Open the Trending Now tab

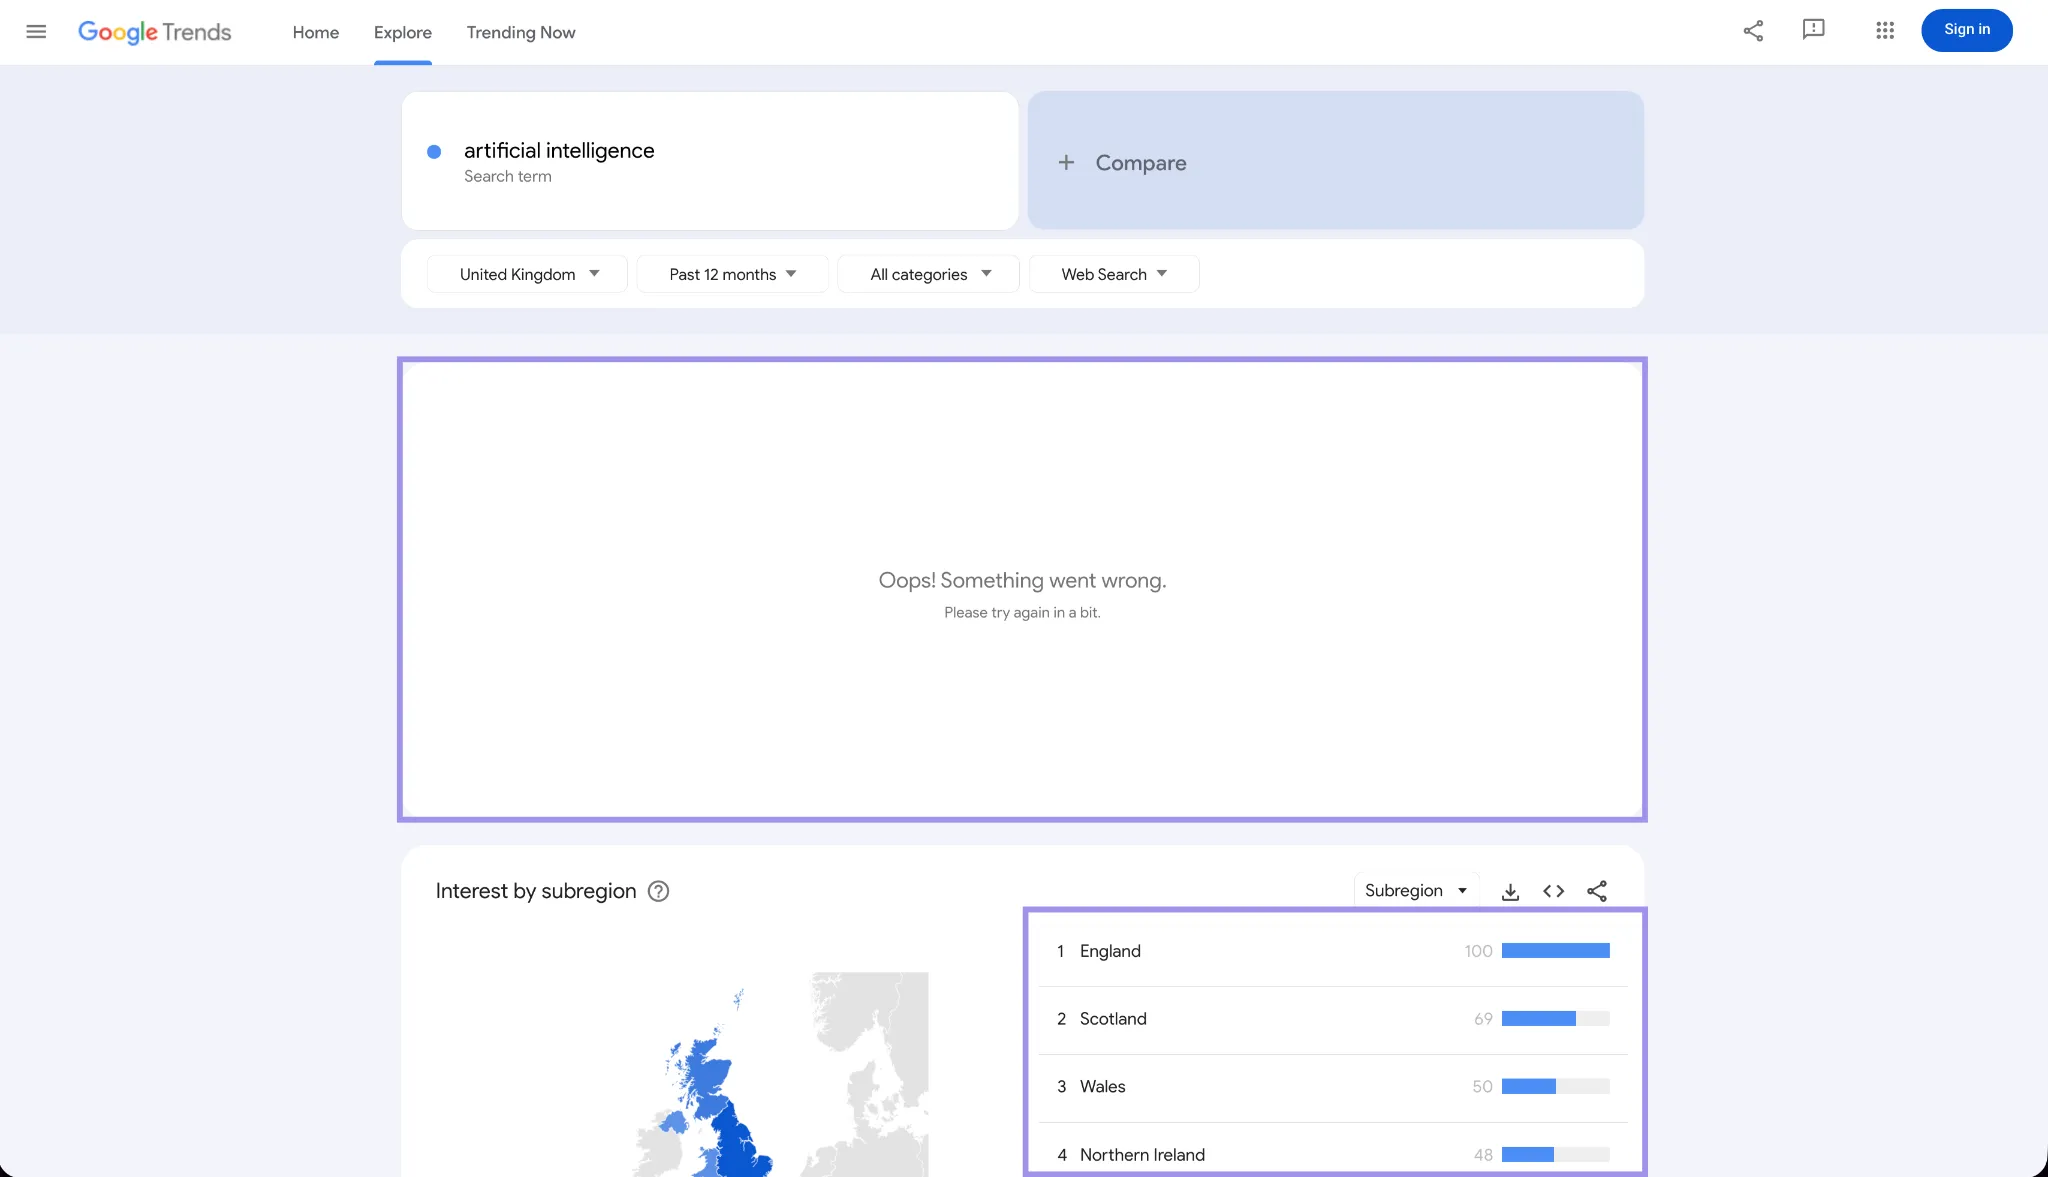click(521, 32)
